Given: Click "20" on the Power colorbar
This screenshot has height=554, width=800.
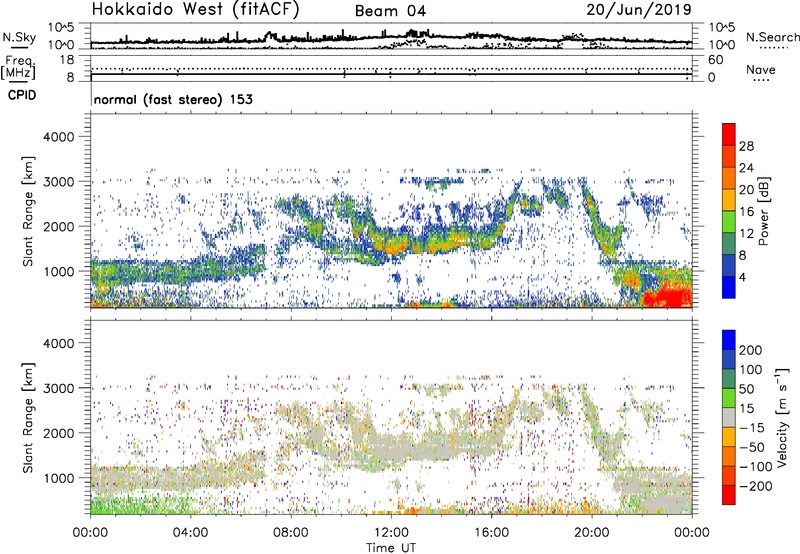Looking at the screenshot, I should click(x=746, y=190).
